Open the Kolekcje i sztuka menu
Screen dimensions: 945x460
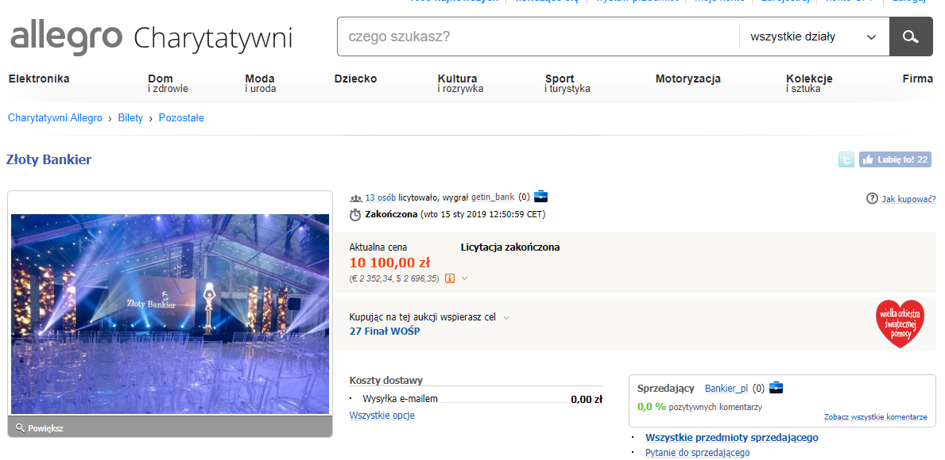809,83
